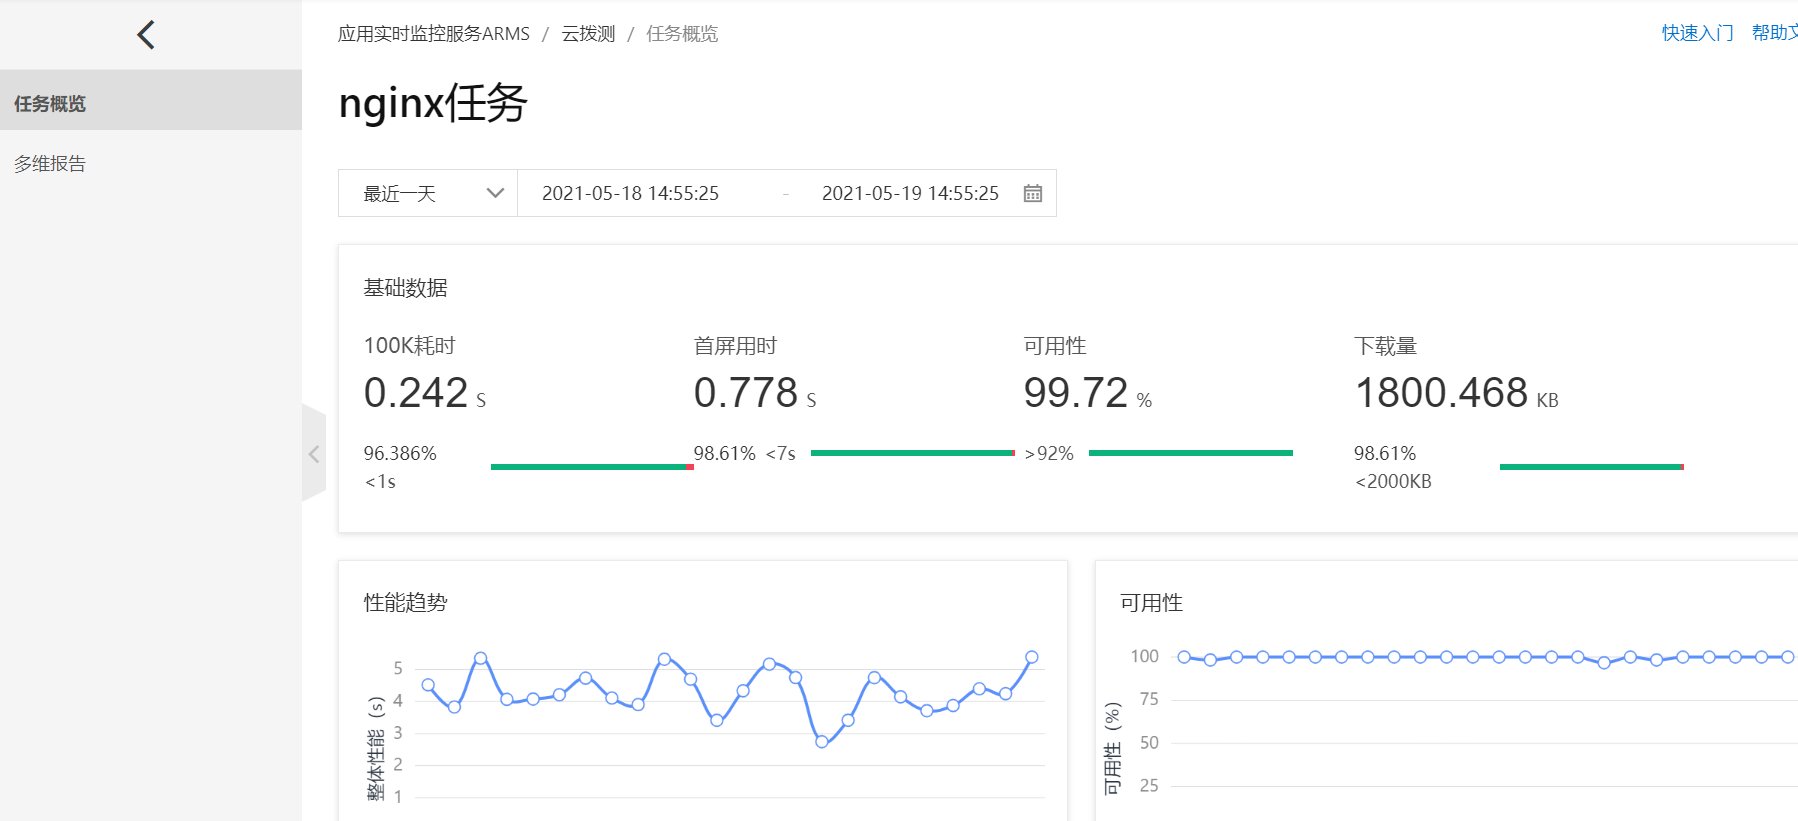This screenshot has height=821, width=1798.
Task: Click the 首屏用时 green progress bar
Action: coord(913,453)
